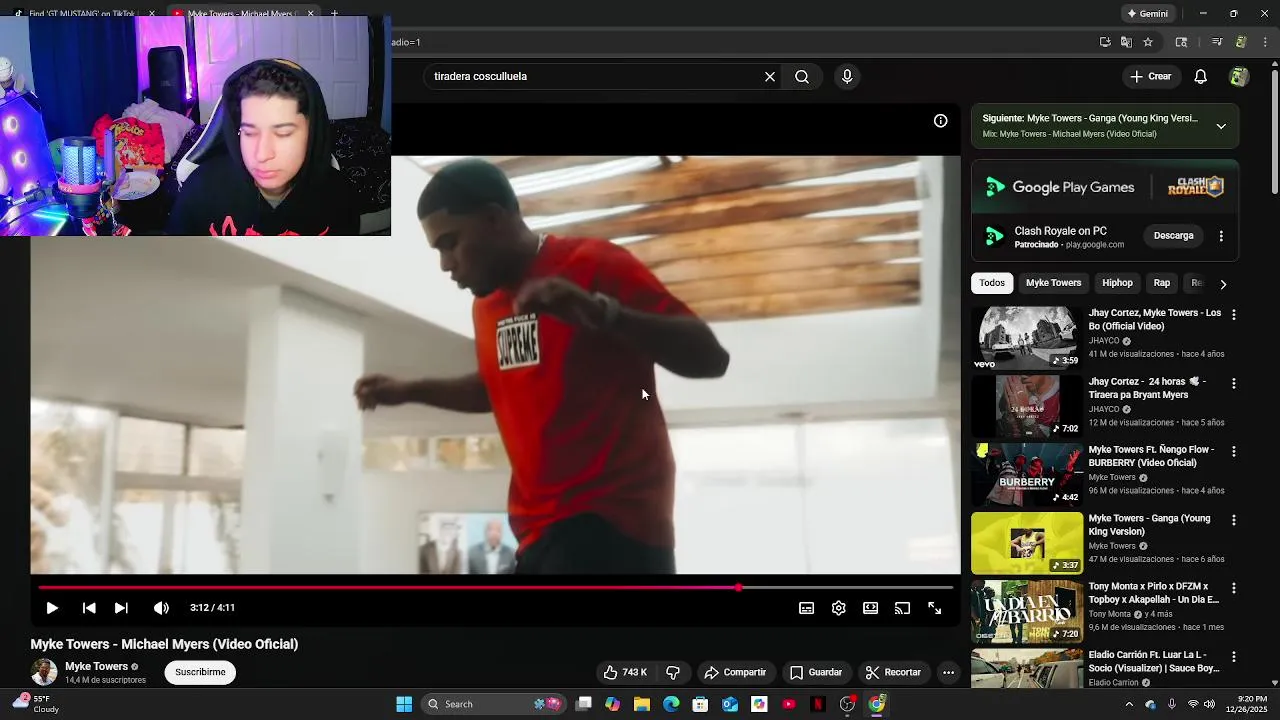Click the YouTube search magnifier button
Screen dimensions: 1280x720
point(802,76)
